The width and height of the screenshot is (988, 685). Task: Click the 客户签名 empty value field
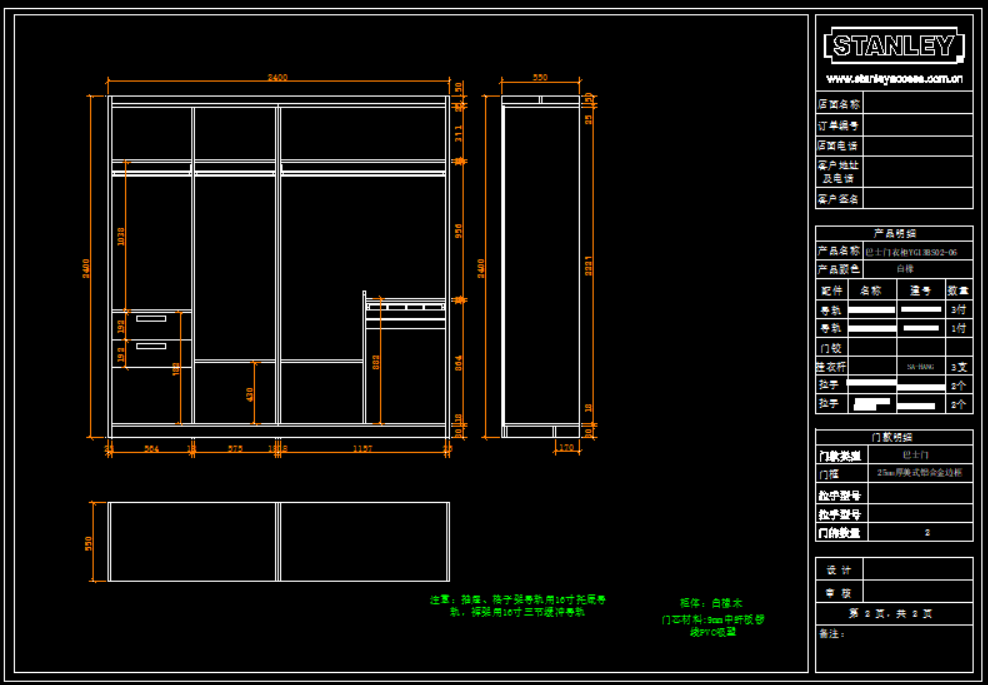(x=917, y=199)
